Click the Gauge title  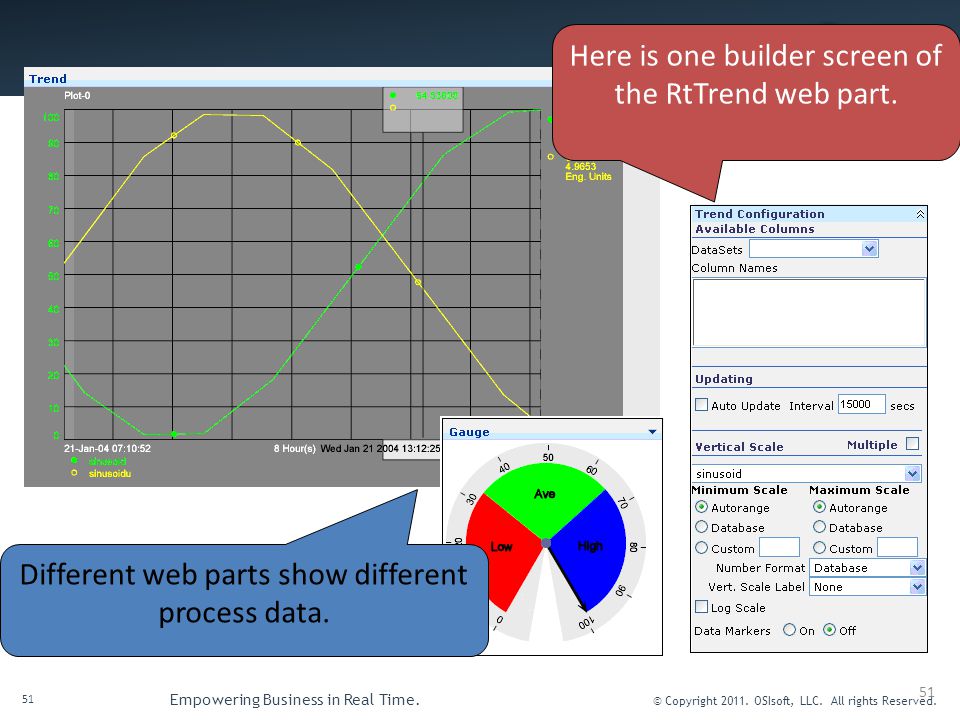point(469,432)
